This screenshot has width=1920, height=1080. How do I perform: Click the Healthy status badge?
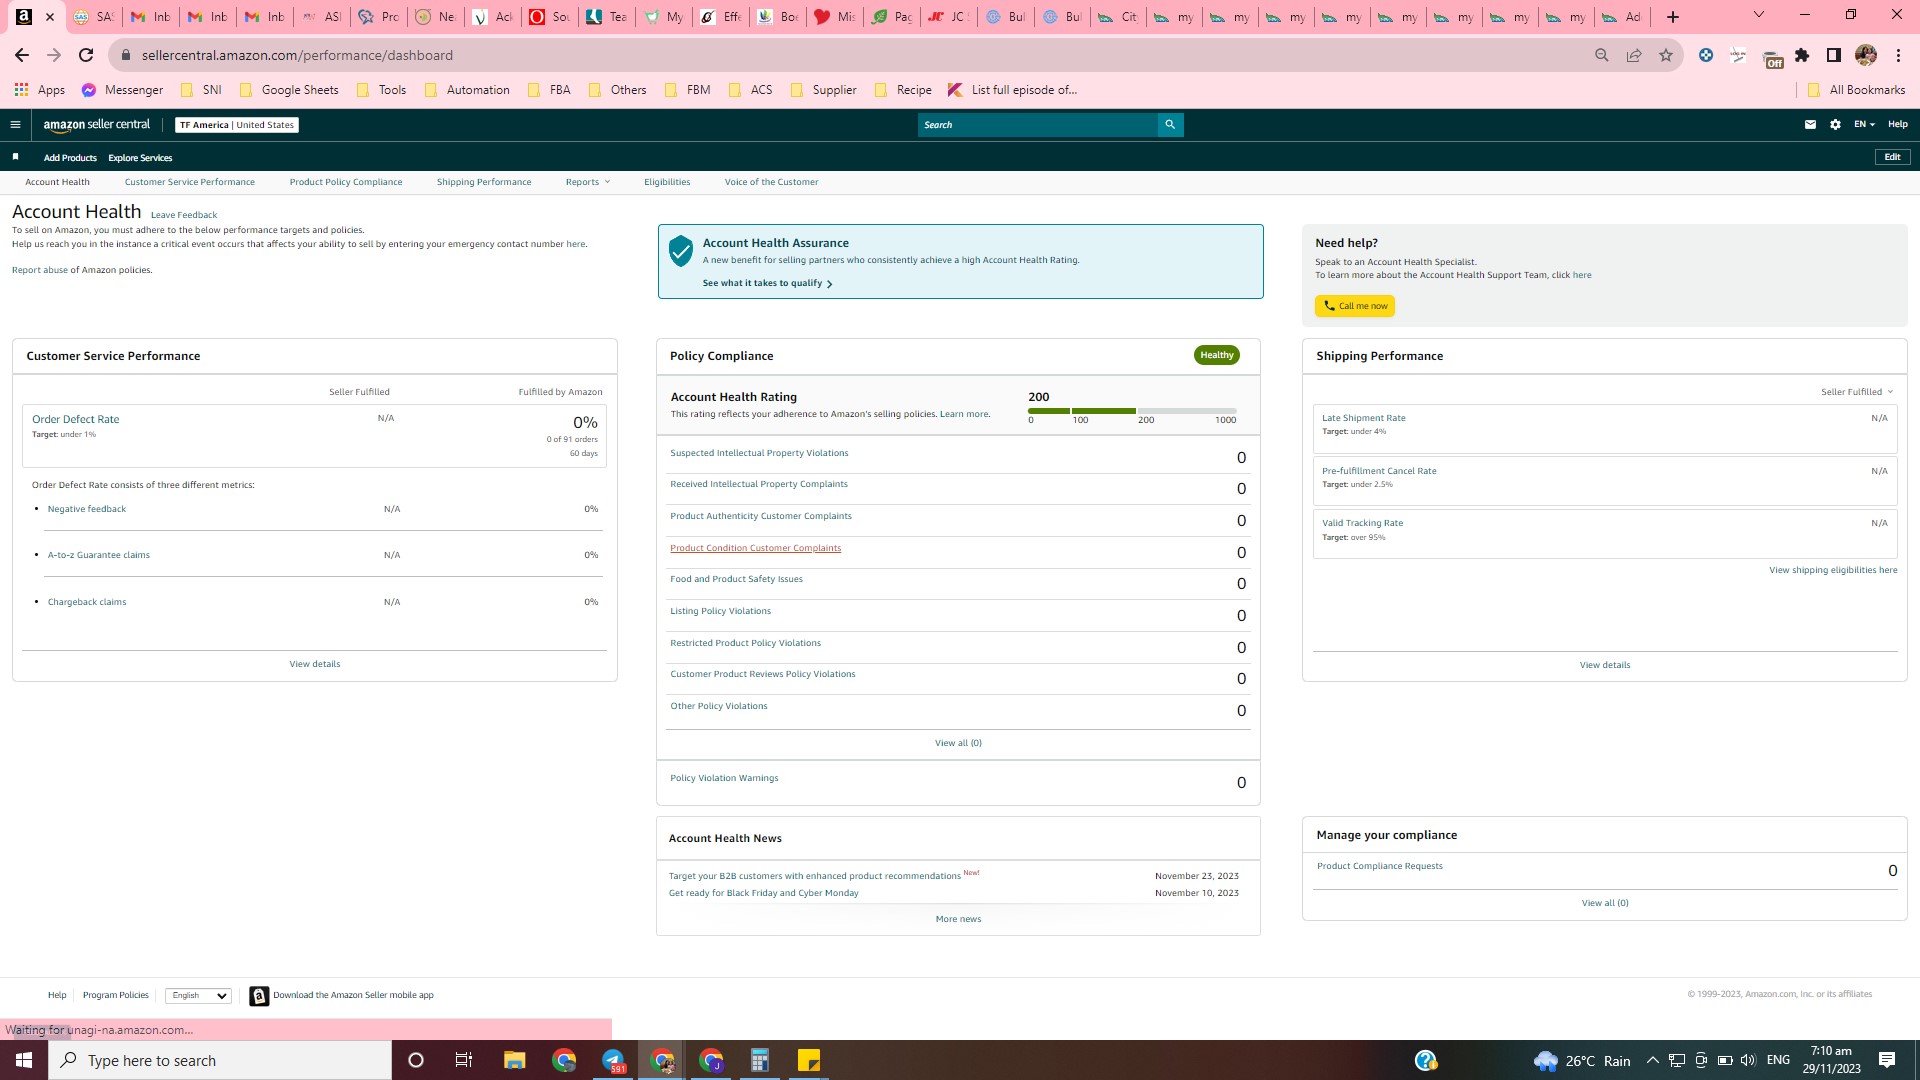pyautogui.click(x=1217, y=355)
